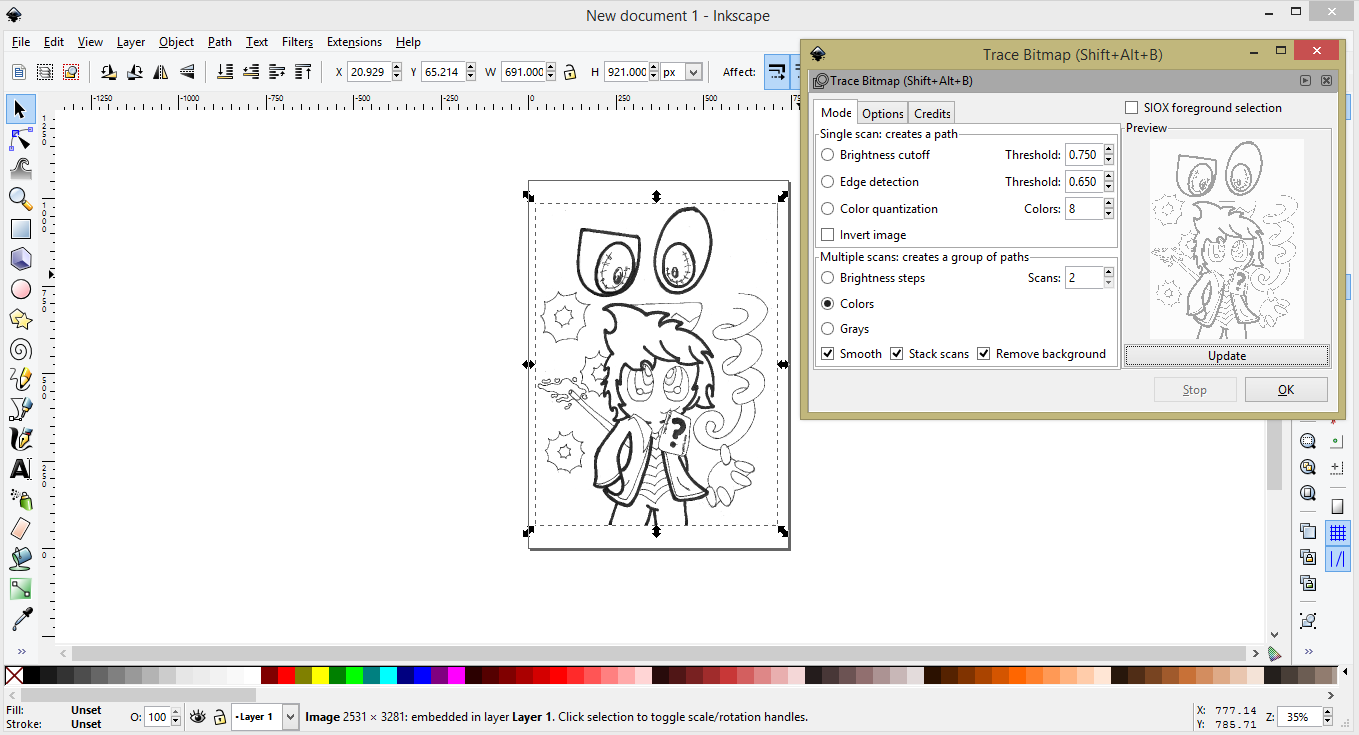
Task: Rotate the selection 90 degrees clockwise
Action: pos(134,72)
